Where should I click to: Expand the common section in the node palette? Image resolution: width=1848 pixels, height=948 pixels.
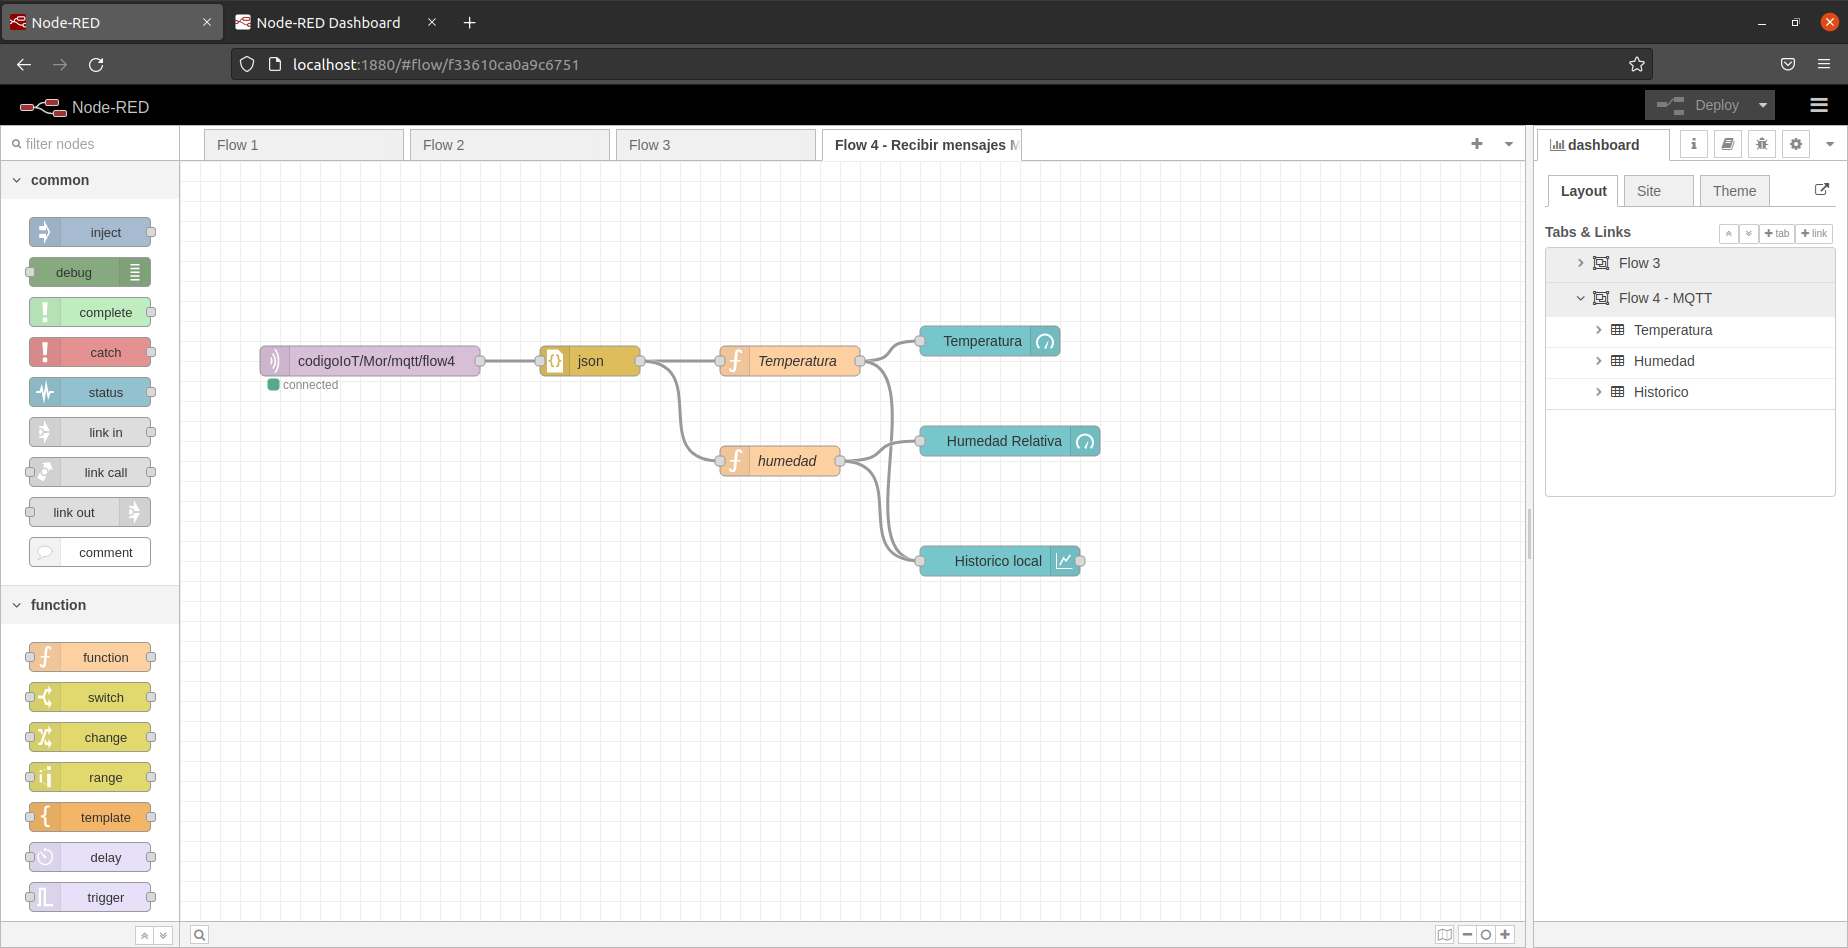point(17,180)
